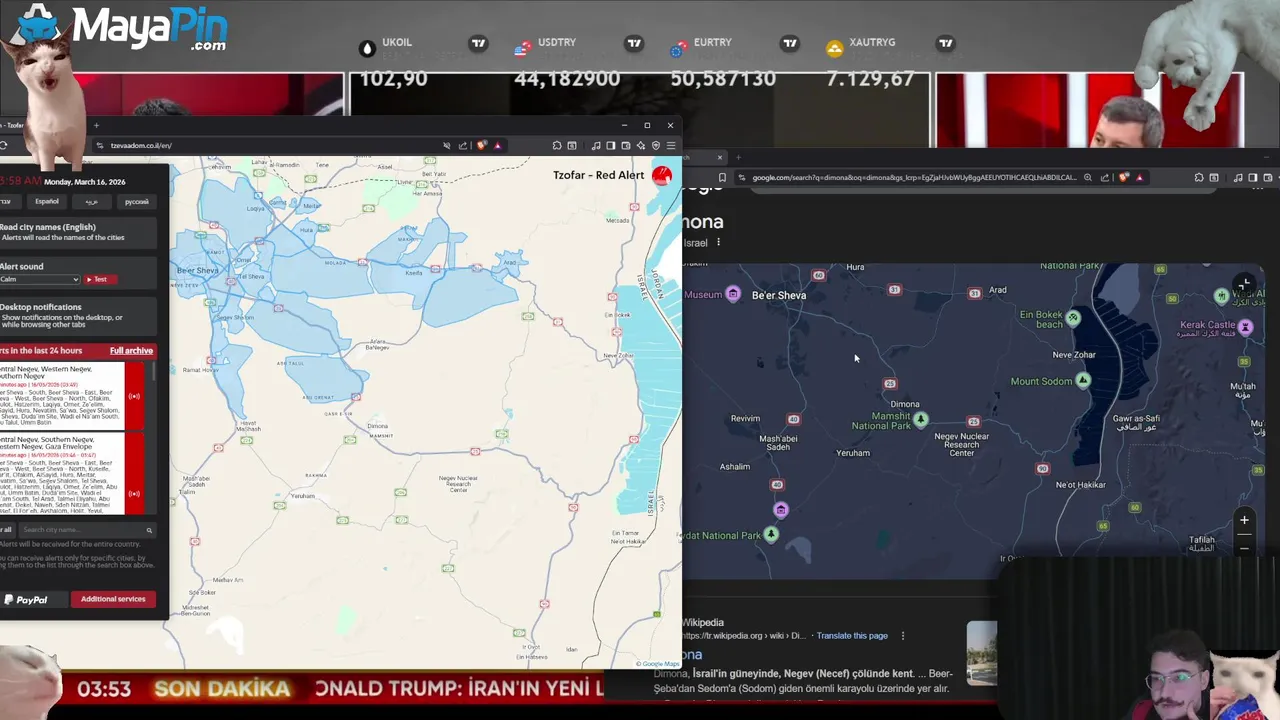Open the Translate this page link

coord(852,636)
